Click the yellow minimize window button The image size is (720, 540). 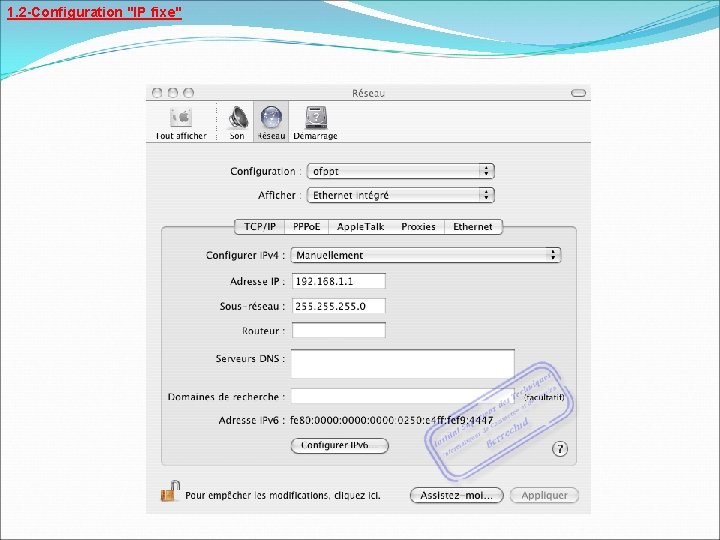(x=173, y=93)
